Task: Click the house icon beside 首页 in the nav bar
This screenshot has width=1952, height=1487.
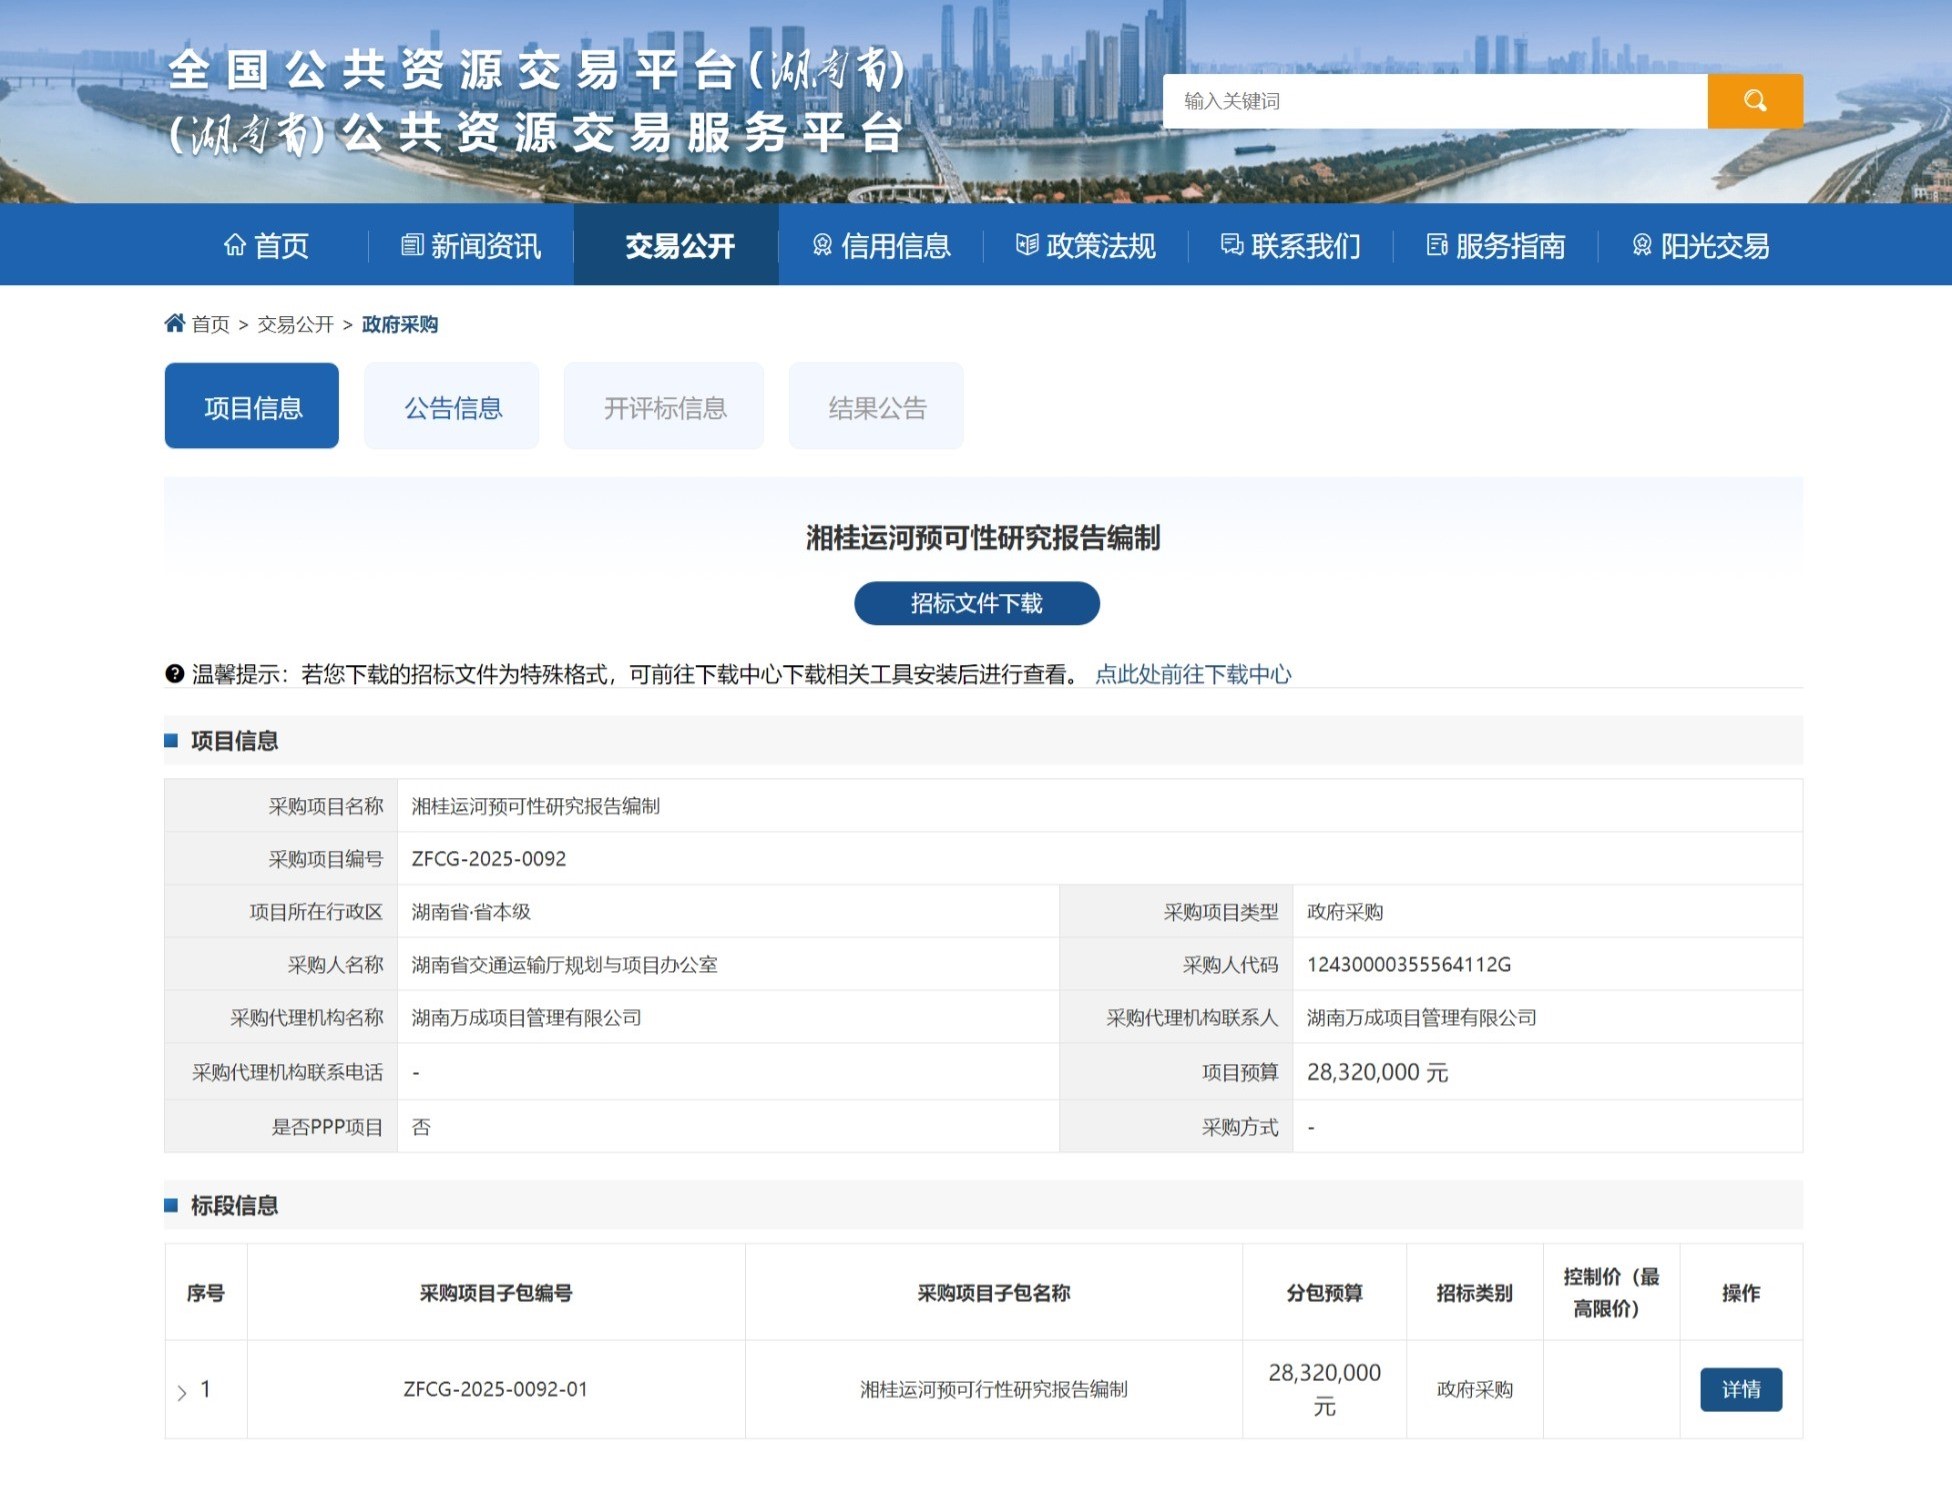Action: (235, 245)
